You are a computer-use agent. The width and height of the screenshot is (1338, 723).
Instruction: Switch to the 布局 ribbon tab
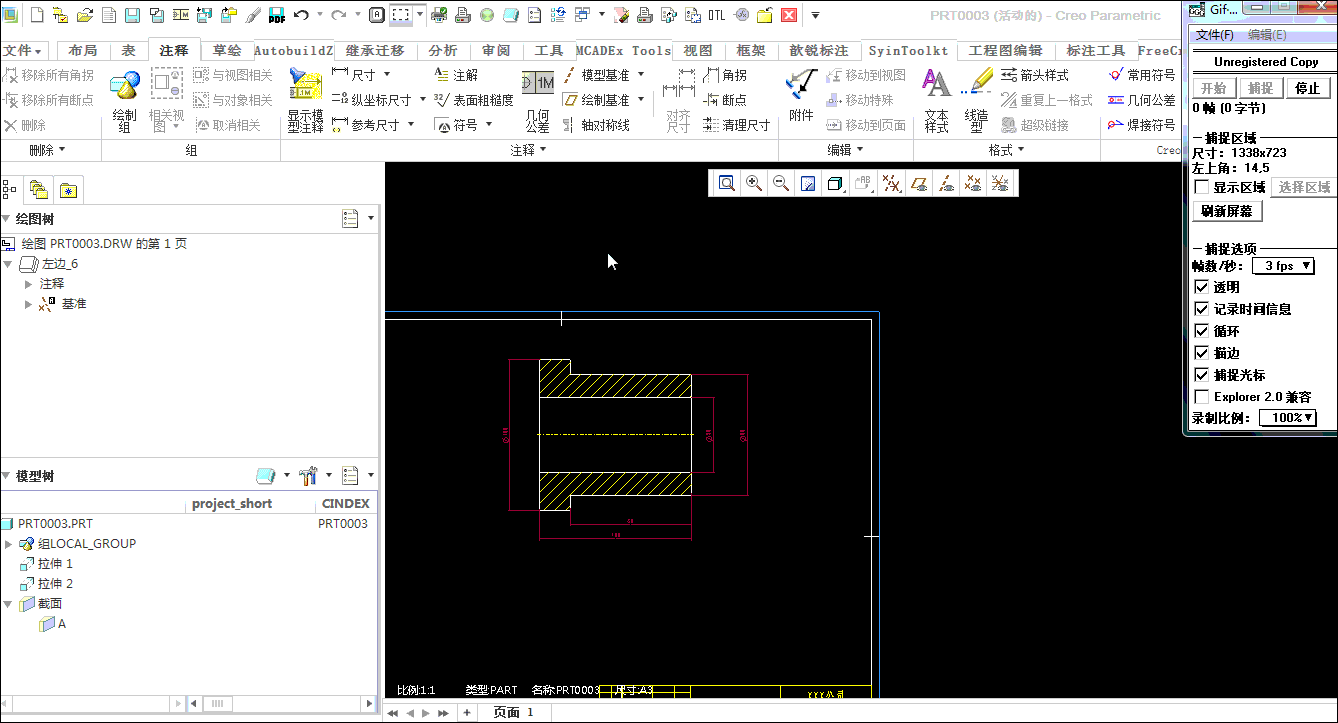point(83,50)
